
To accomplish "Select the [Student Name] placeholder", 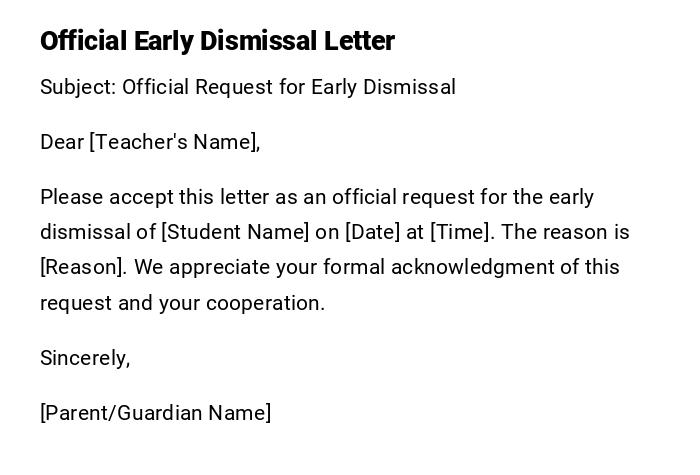I will 235,232.
